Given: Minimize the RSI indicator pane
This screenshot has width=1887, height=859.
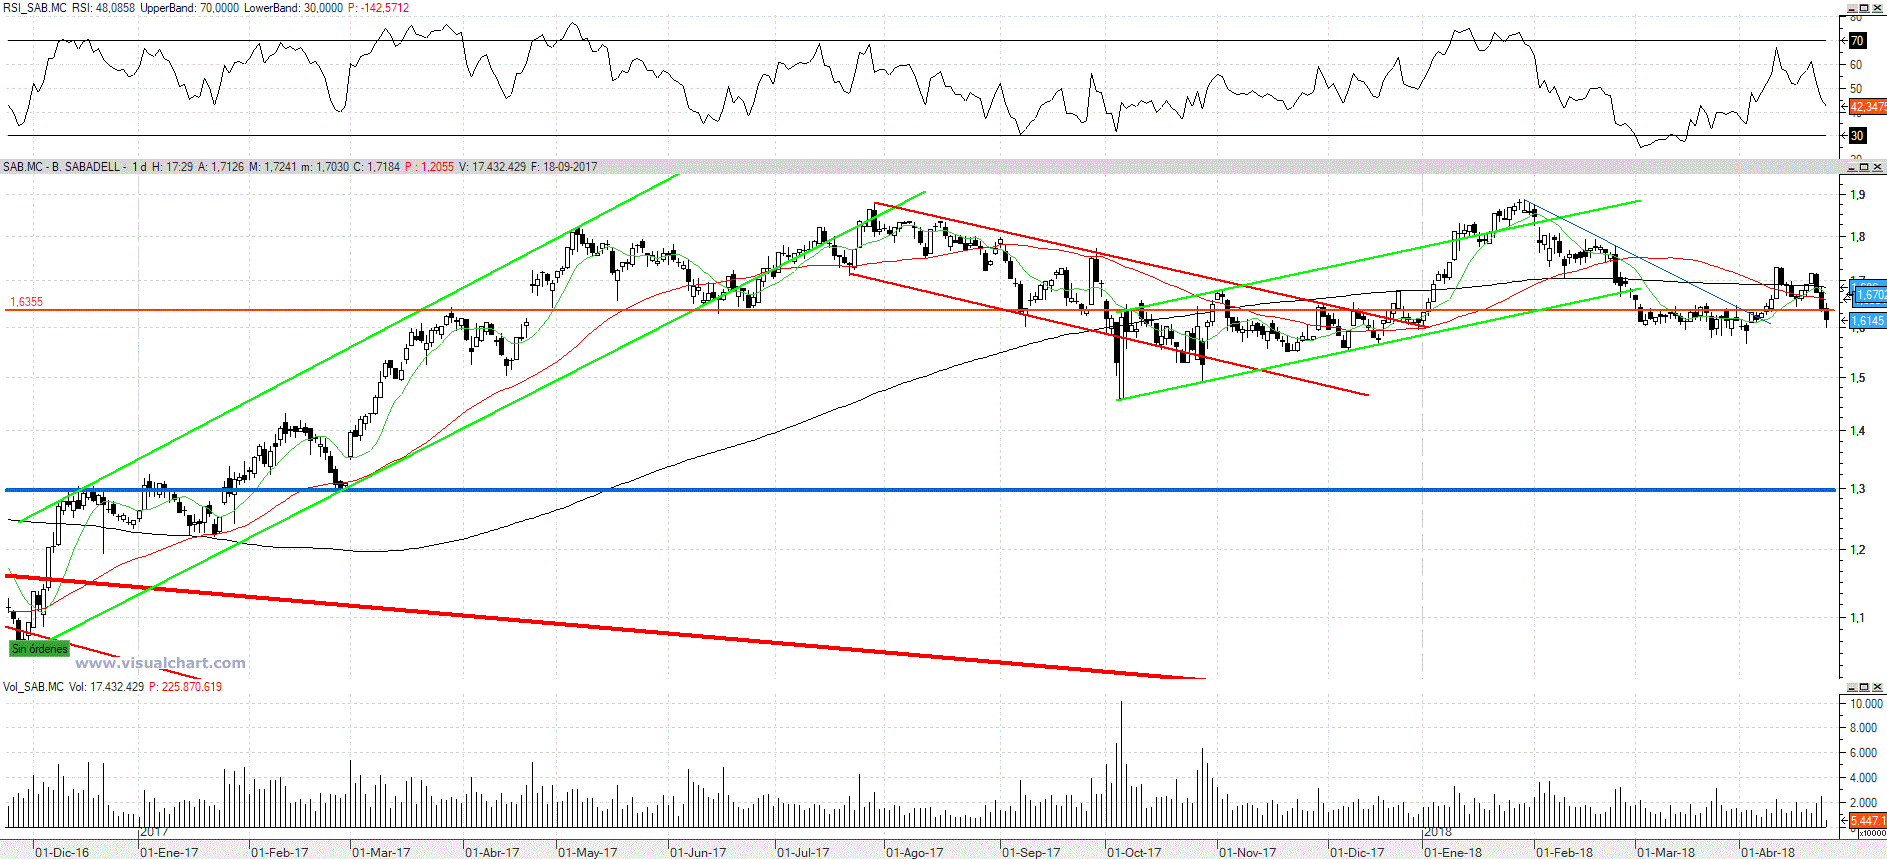Looking at the screenshot, I should click(1850, 7).
